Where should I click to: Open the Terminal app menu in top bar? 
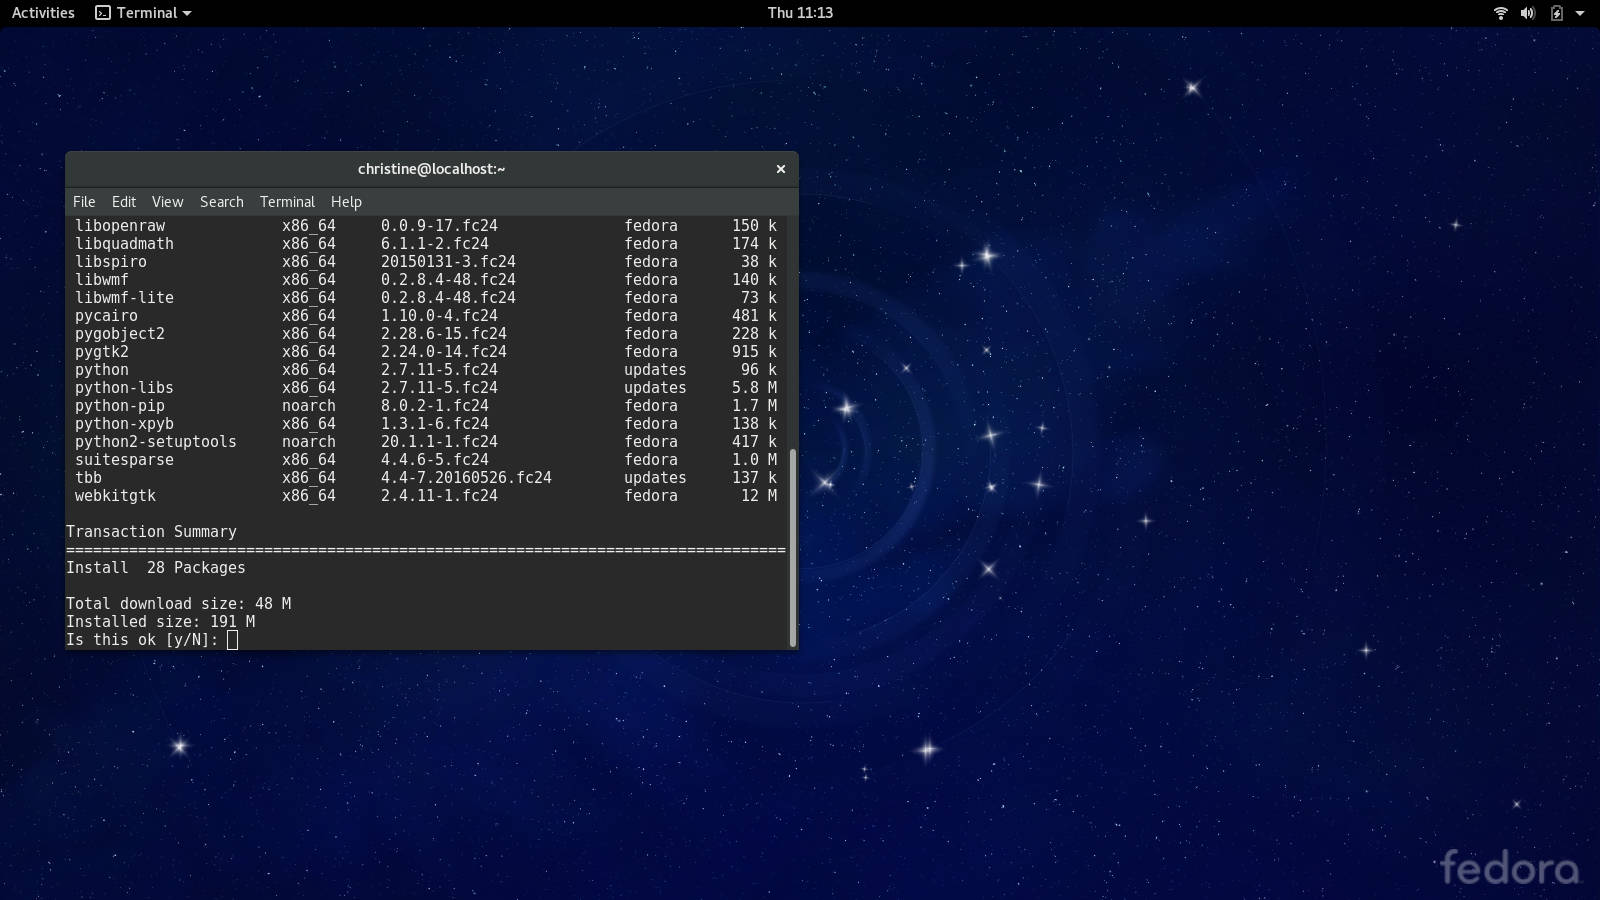click(x=143, y=13)
